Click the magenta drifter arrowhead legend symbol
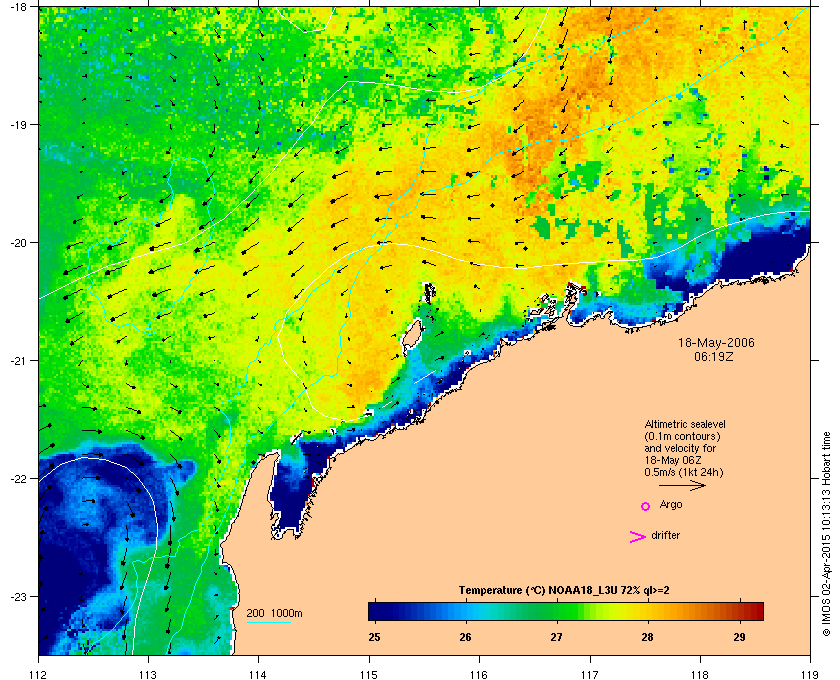The width and height of the screenshot is (840, 680). [x=638, y=537]
